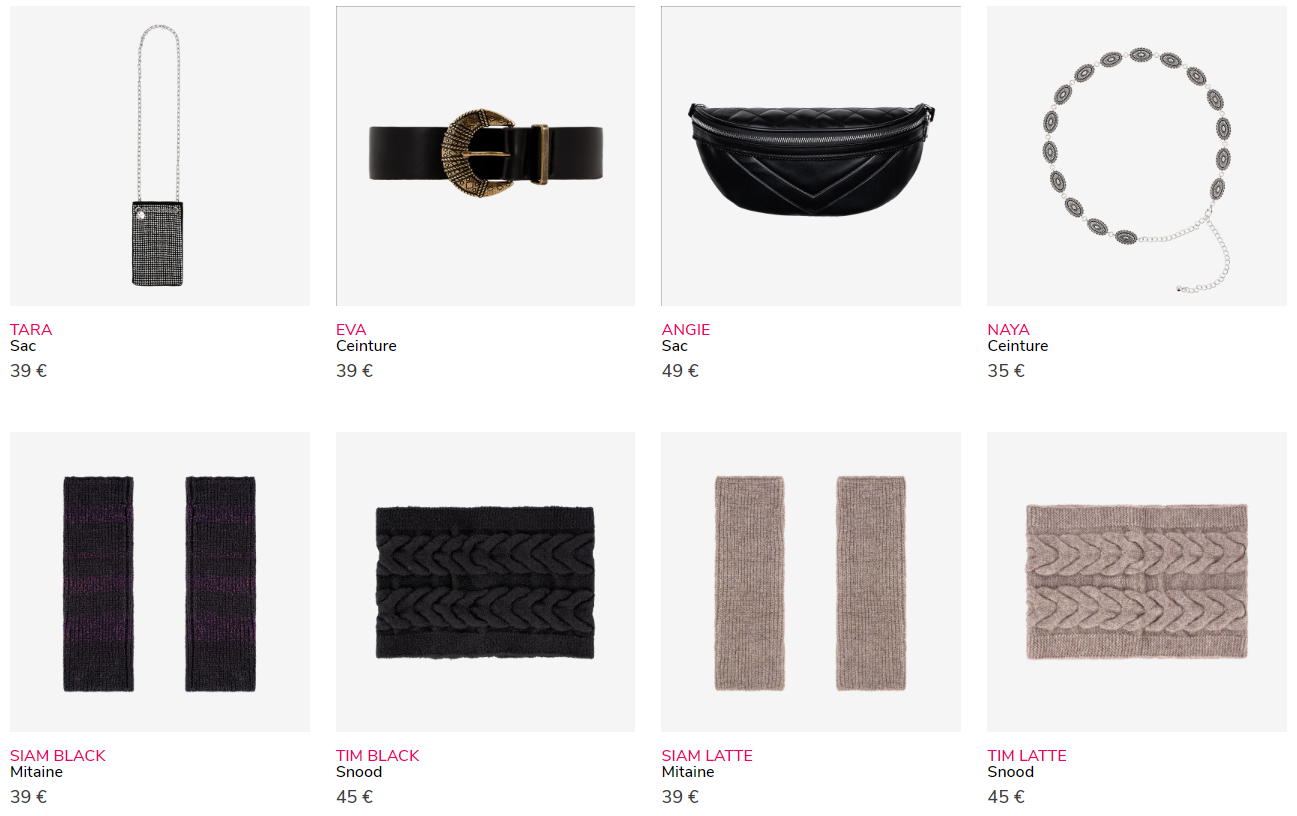This screenshot has height=816, width=1297.
Task: Click the TIM BLACK product title
Action: pyautogui.click(x=378, y=755)
